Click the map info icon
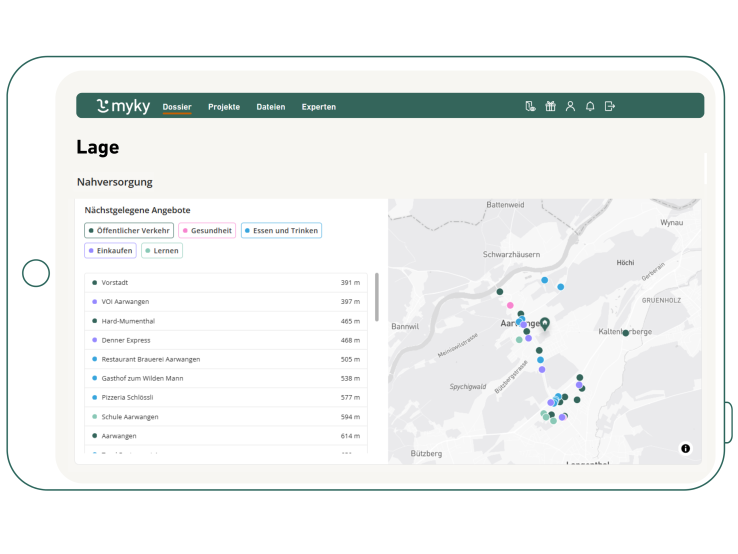The image size is (738, 554). point(685,449)
